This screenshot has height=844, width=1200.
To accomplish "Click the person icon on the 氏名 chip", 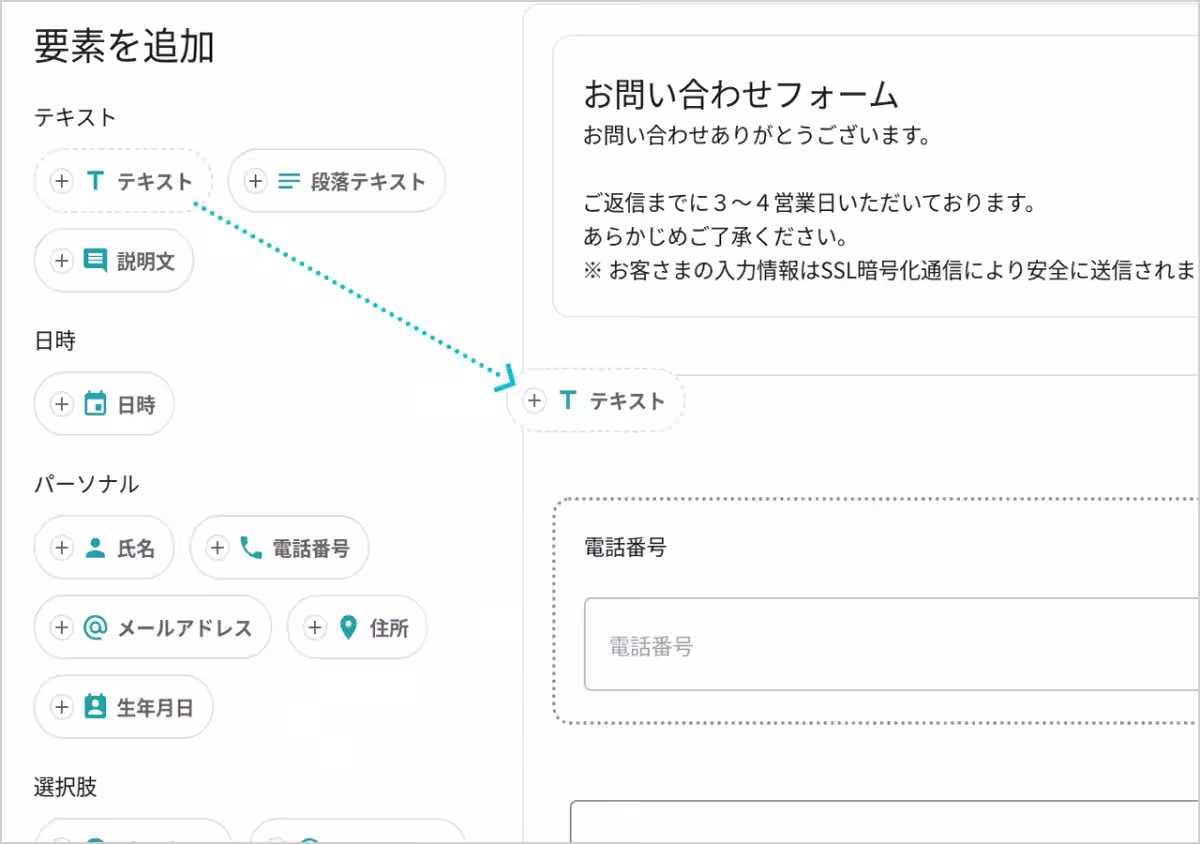I will click(x=94, y=547).
